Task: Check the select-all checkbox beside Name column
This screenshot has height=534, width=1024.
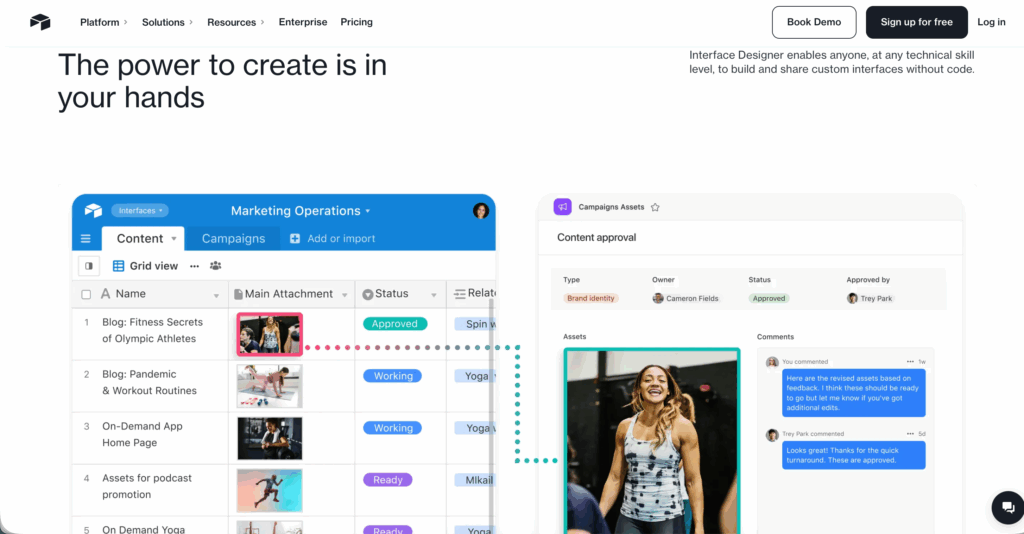Action: 86,294
